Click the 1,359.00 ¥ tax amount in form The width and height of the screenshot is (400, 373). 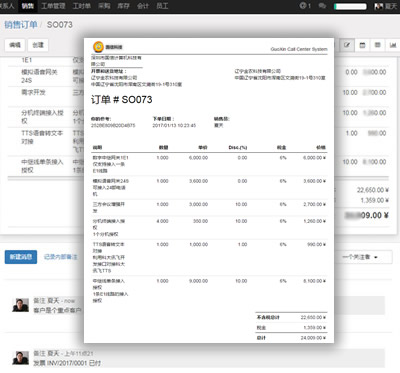374,200
